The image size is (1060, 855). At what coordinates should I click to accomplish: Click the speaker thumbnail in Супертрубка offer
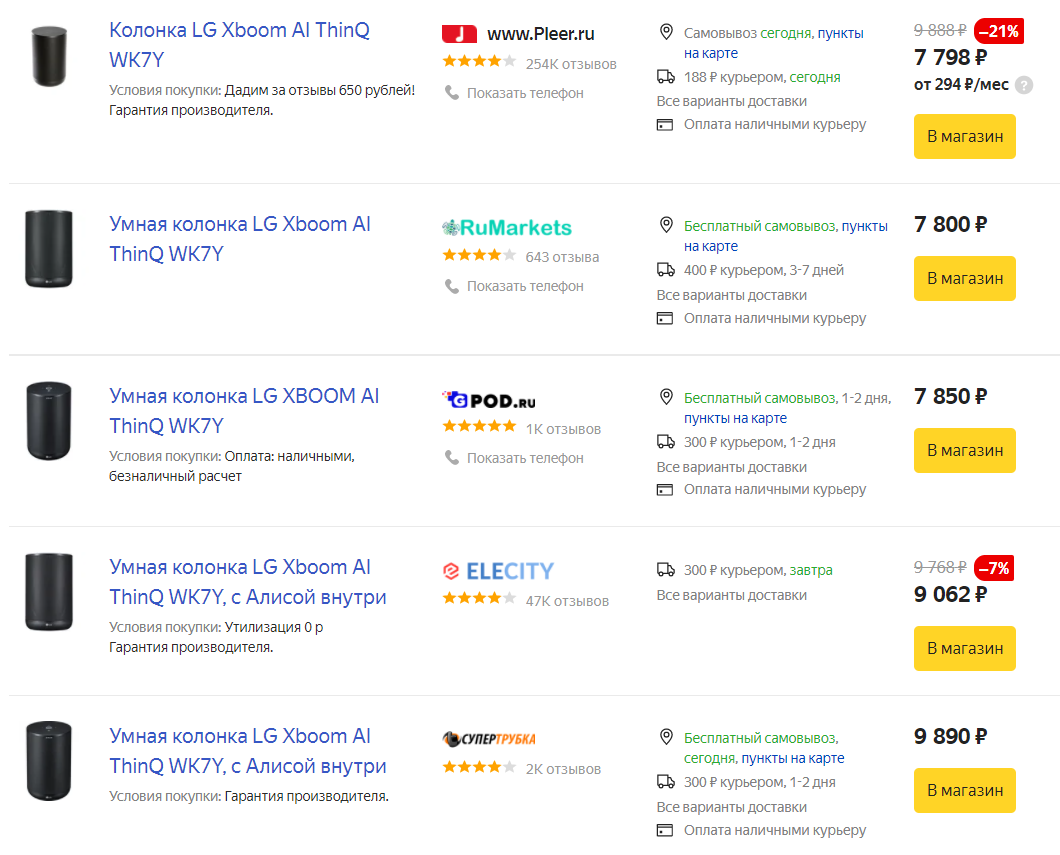[x=49, y=761]
